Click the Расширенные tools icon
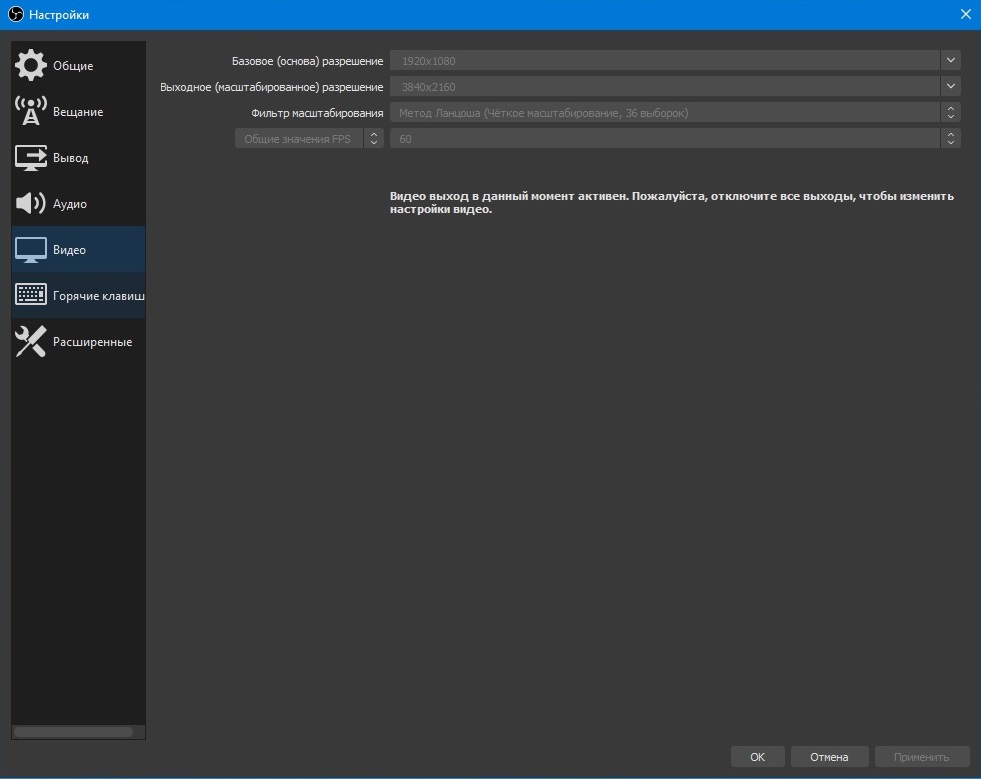 (31, 342)
